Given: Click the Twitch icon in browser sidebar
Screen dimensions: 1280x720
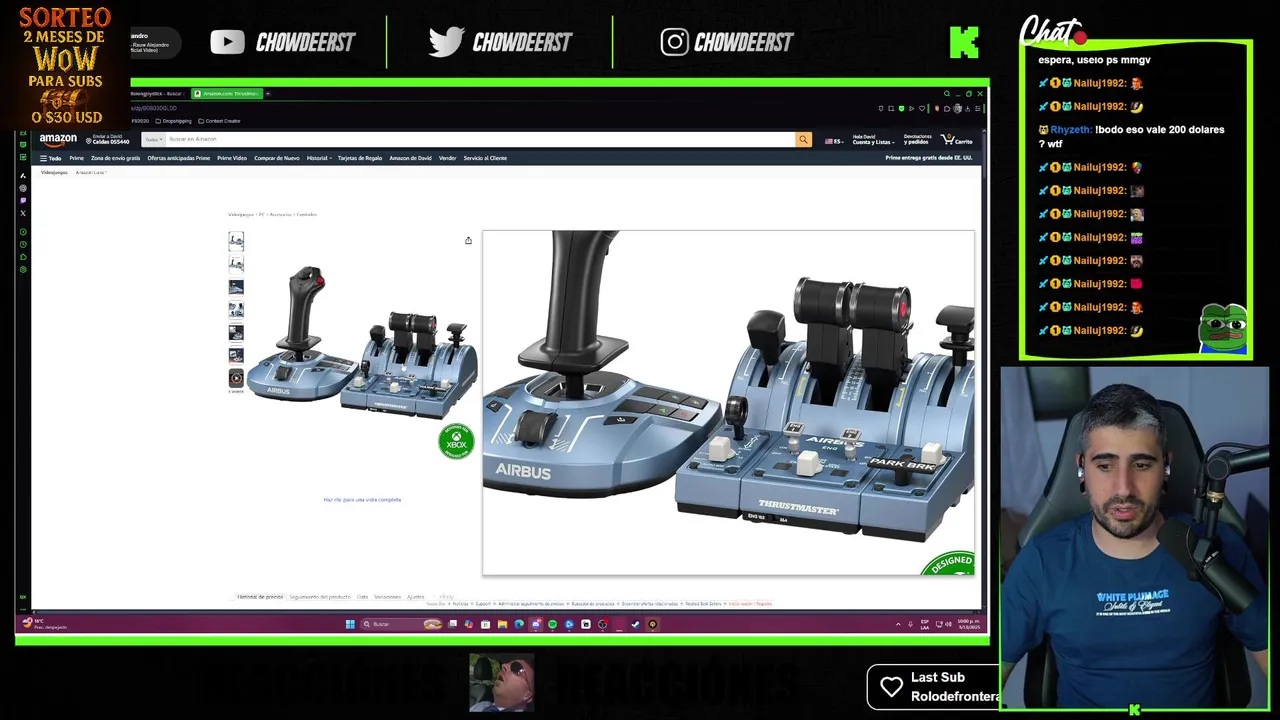Looking at the screenshot, I should 23,200.
